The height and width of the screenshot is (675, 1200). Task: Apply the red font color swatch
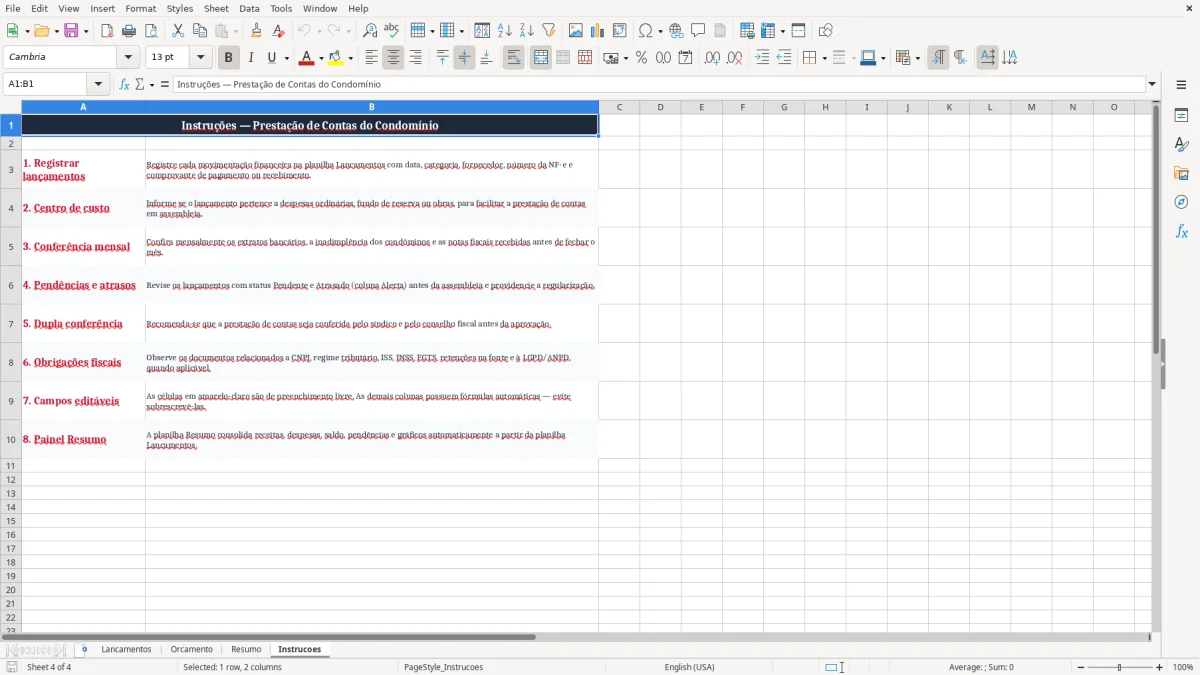point(307,58)
